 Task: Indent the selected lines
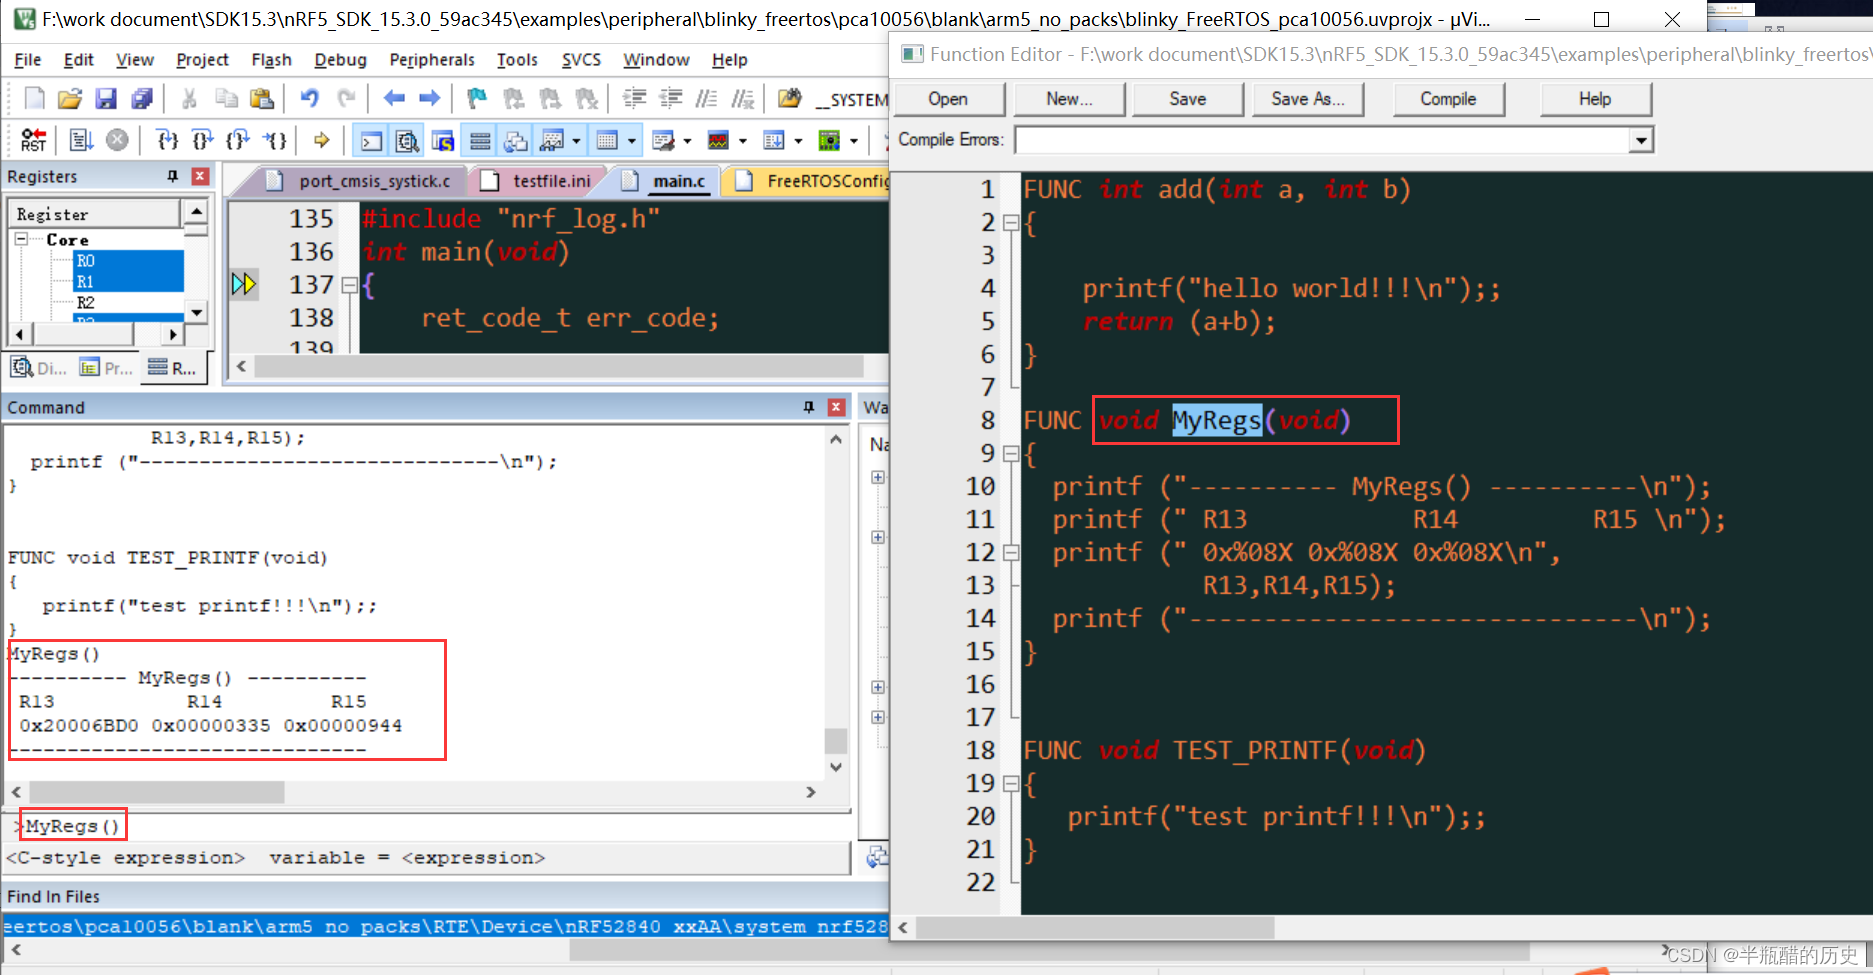634,98
